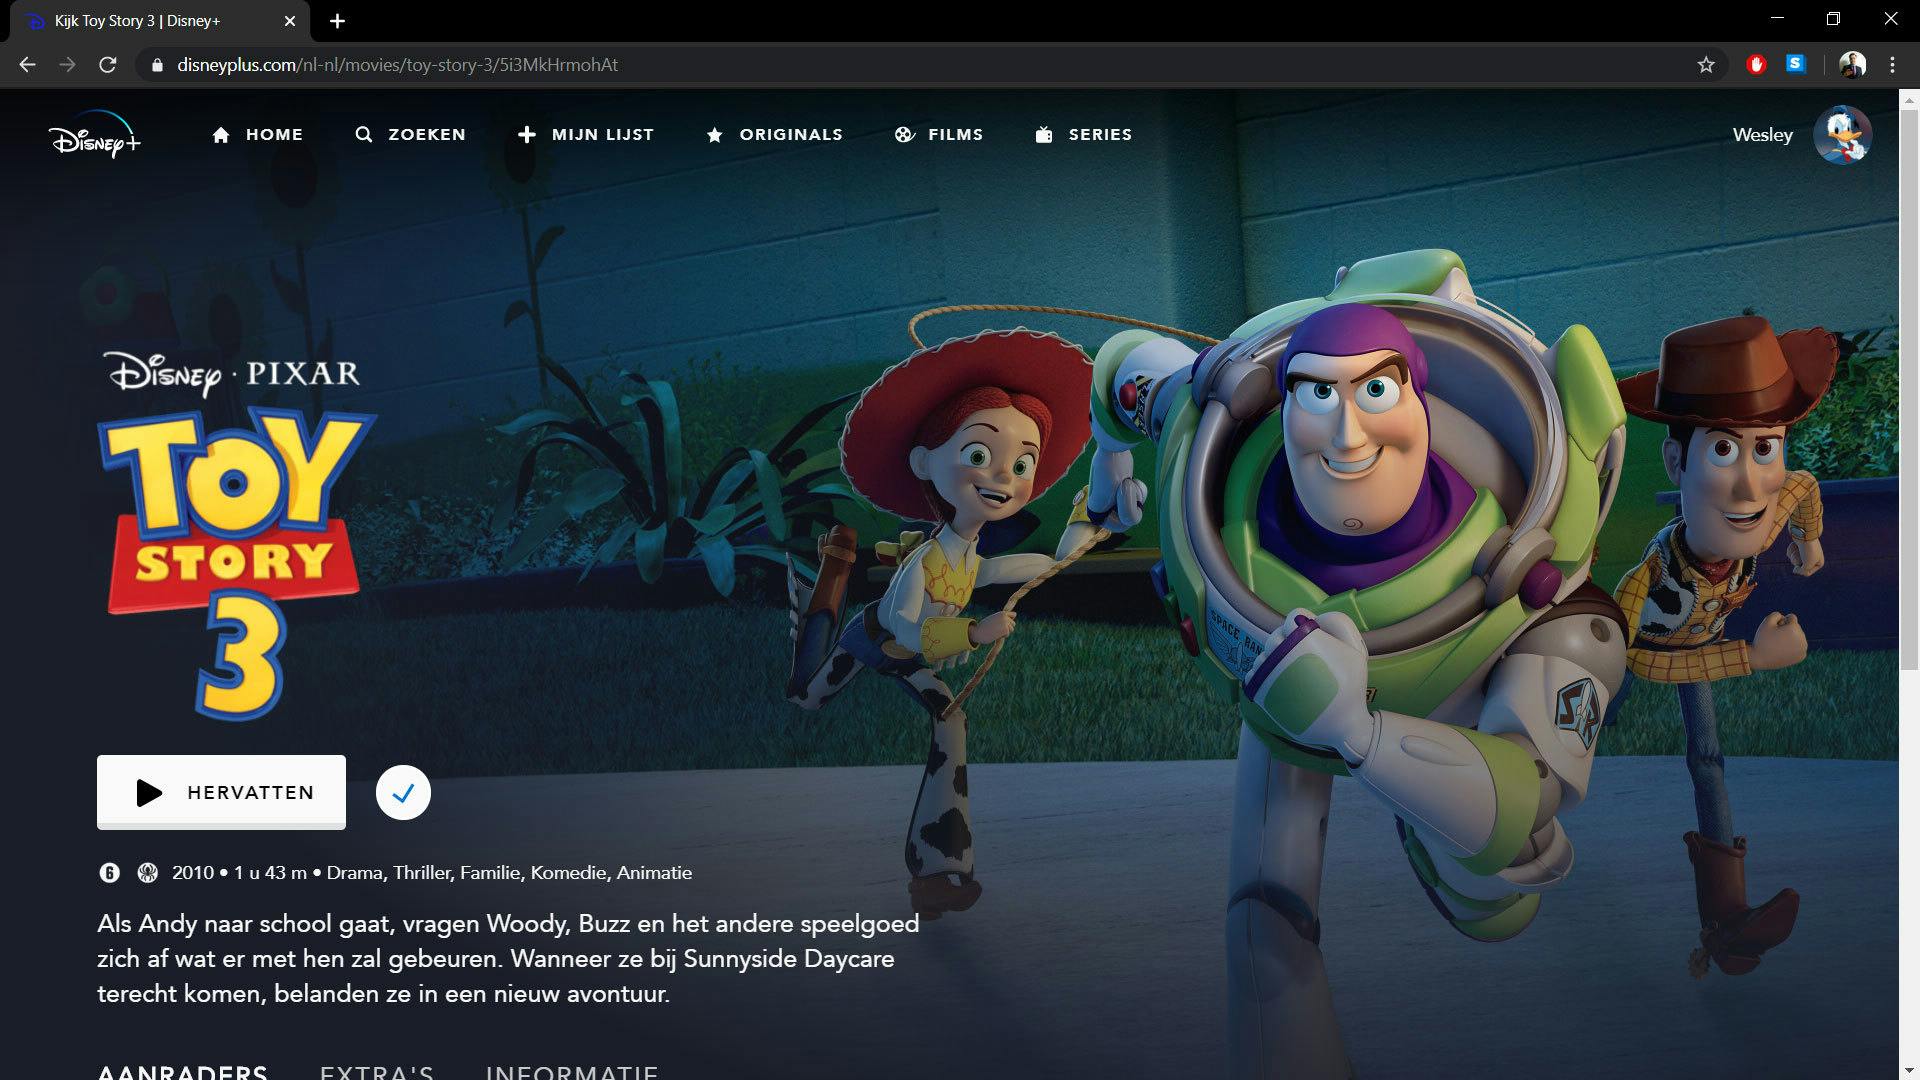This screenshot has width=1920, height=1080.
Task: Click the Mijn Lijst plus toggle
Action: pos(527,134)
